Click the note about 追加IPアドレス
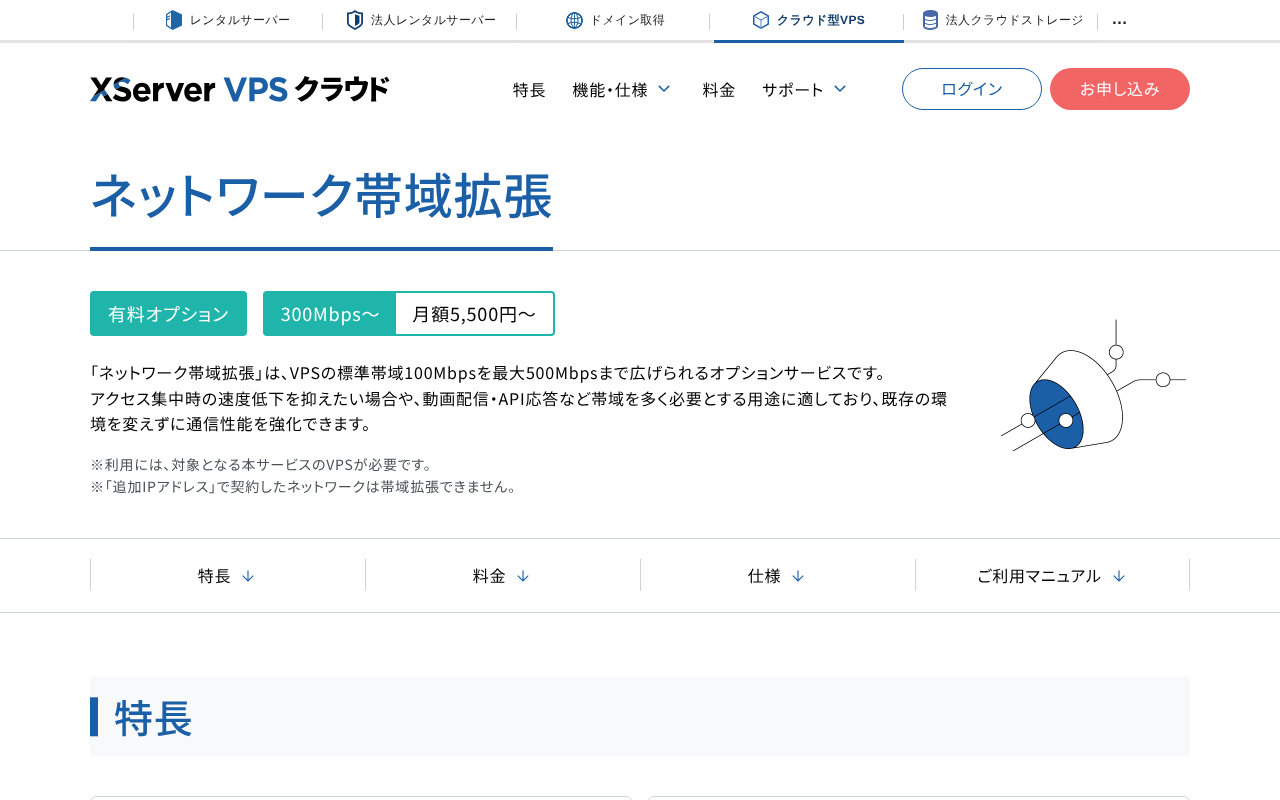The width and height of the screenshot is (1280, 800). 306,487
